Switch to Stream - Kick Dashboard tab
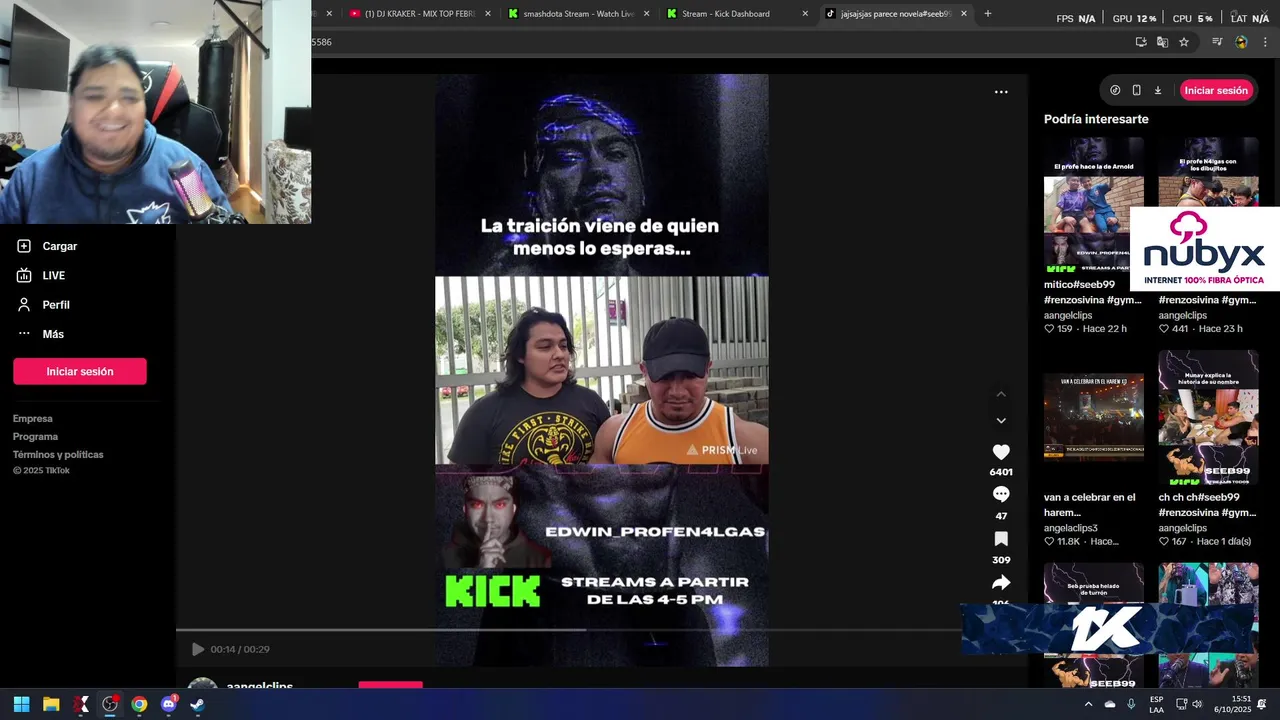 (737, 14)
